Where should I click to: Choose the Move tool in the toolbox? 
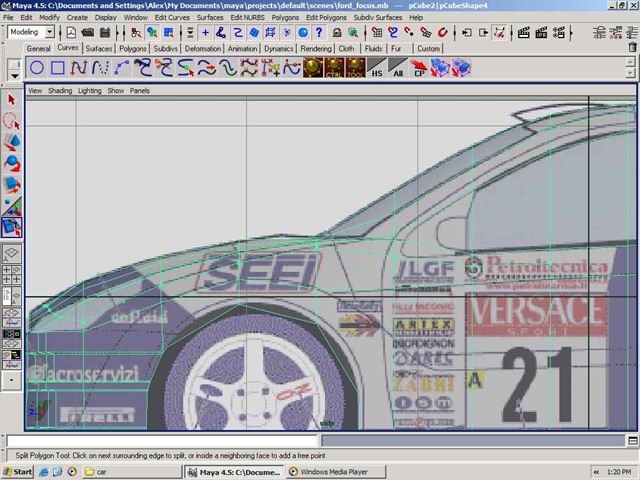click(12, 142)
